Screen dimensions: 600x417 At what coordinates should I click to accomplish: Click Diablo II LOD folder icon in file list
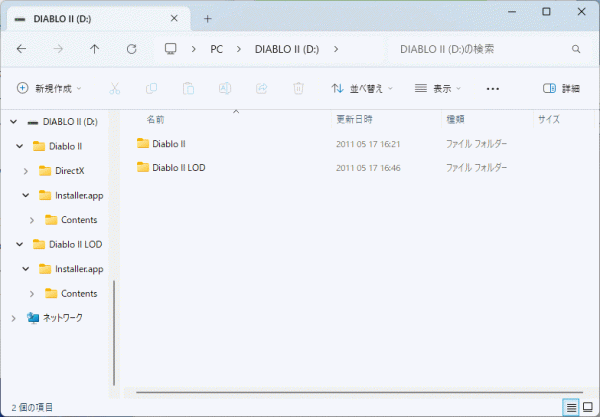(143, 167)
